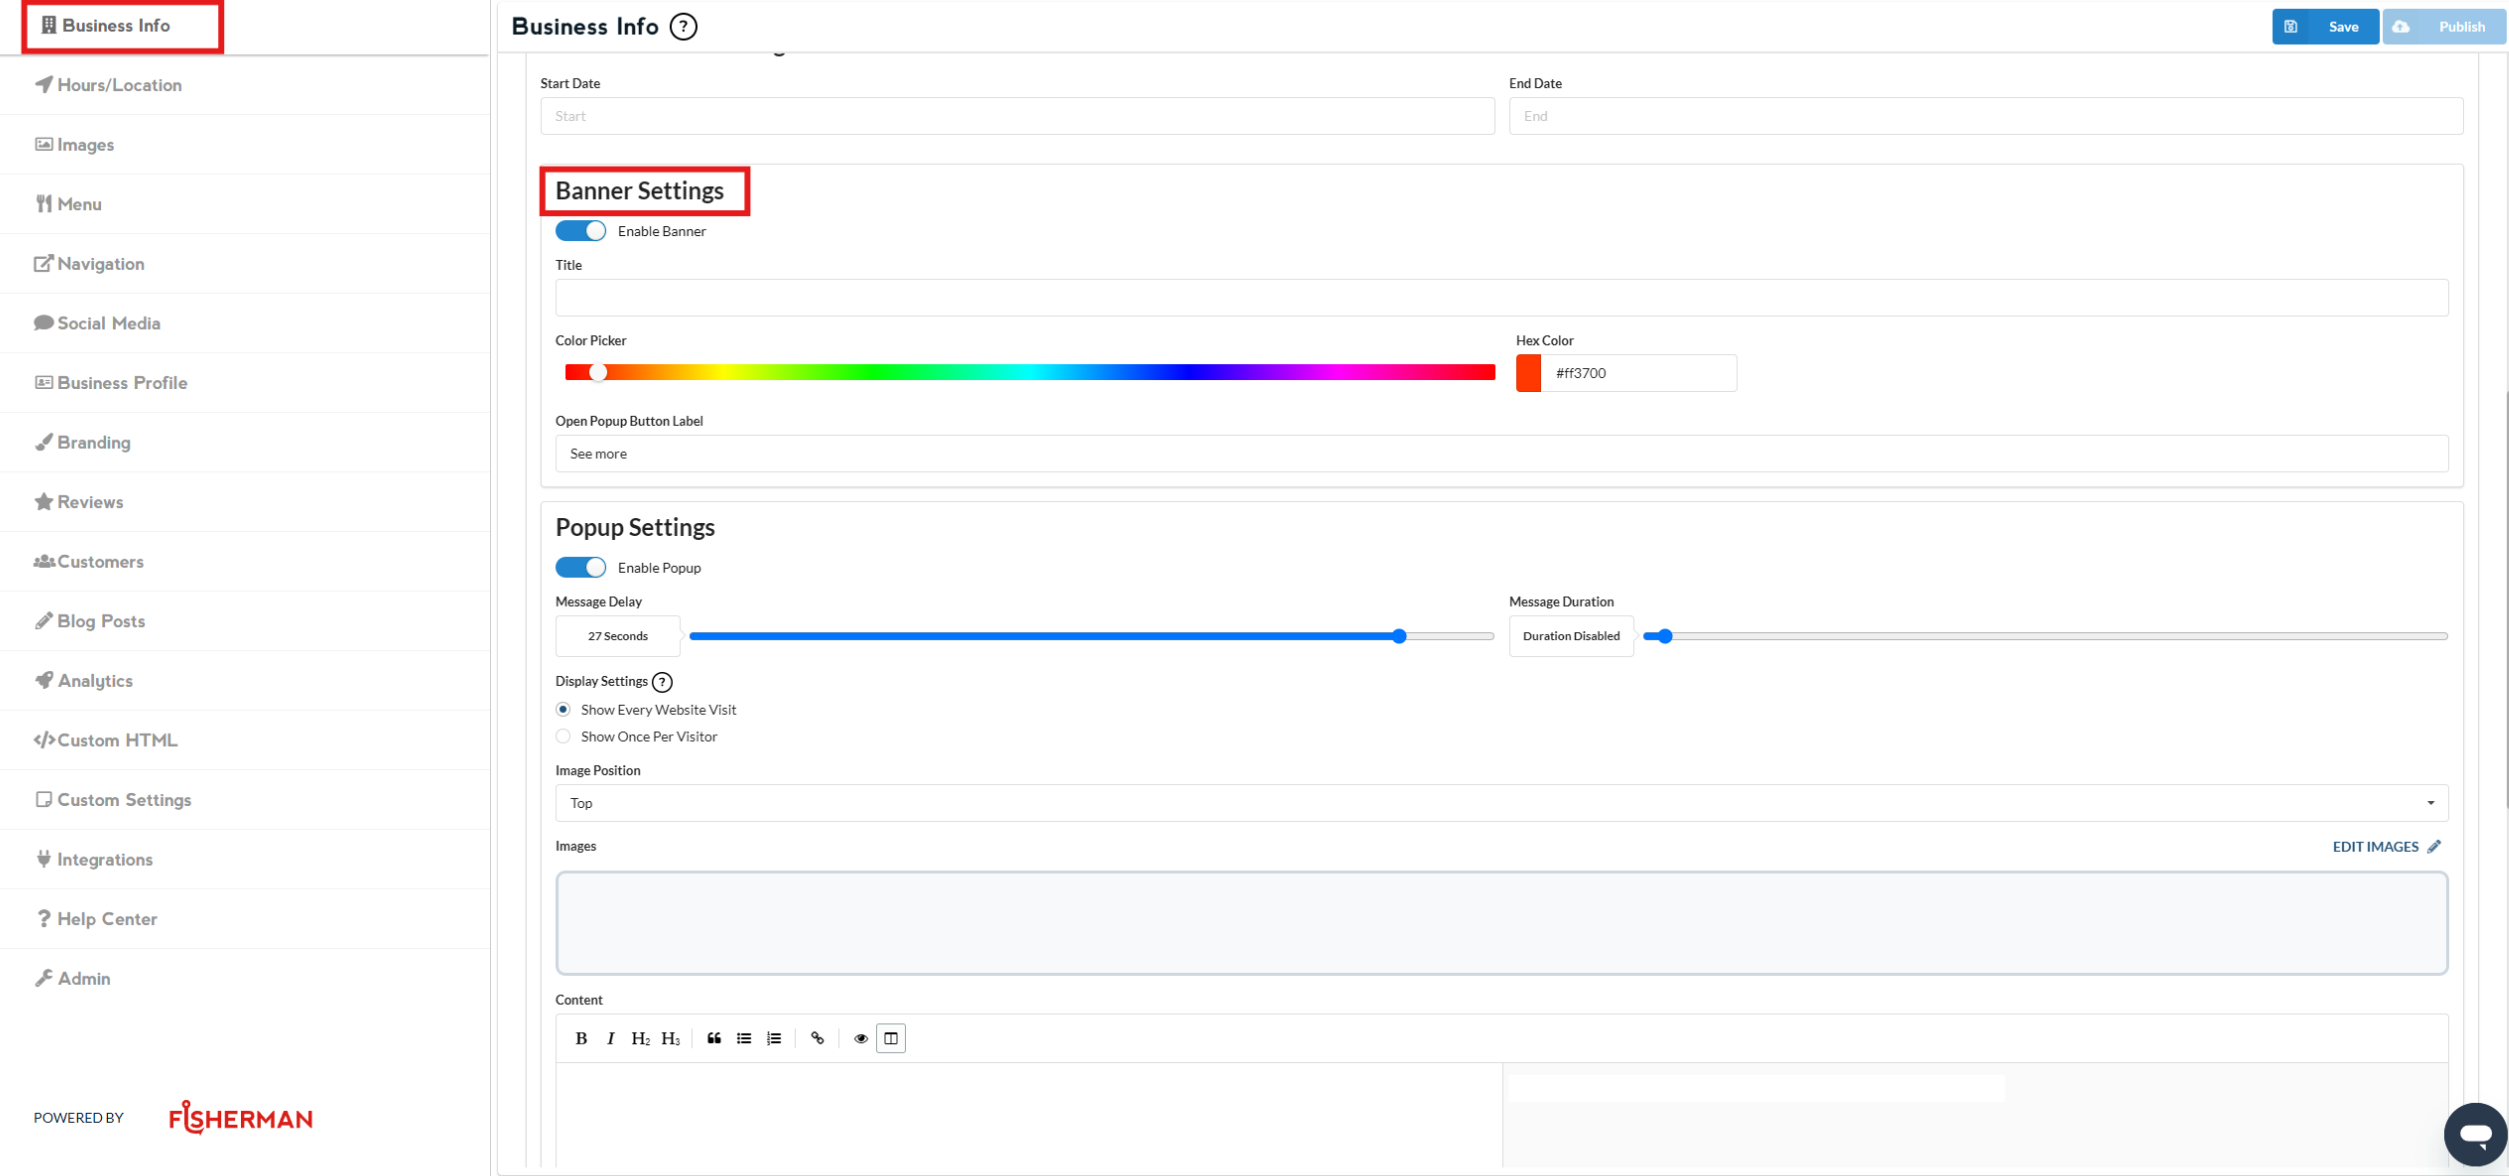Toggle the editor preview eye icon
The image size is (2509, 1176).
[x=860, y=1038]
